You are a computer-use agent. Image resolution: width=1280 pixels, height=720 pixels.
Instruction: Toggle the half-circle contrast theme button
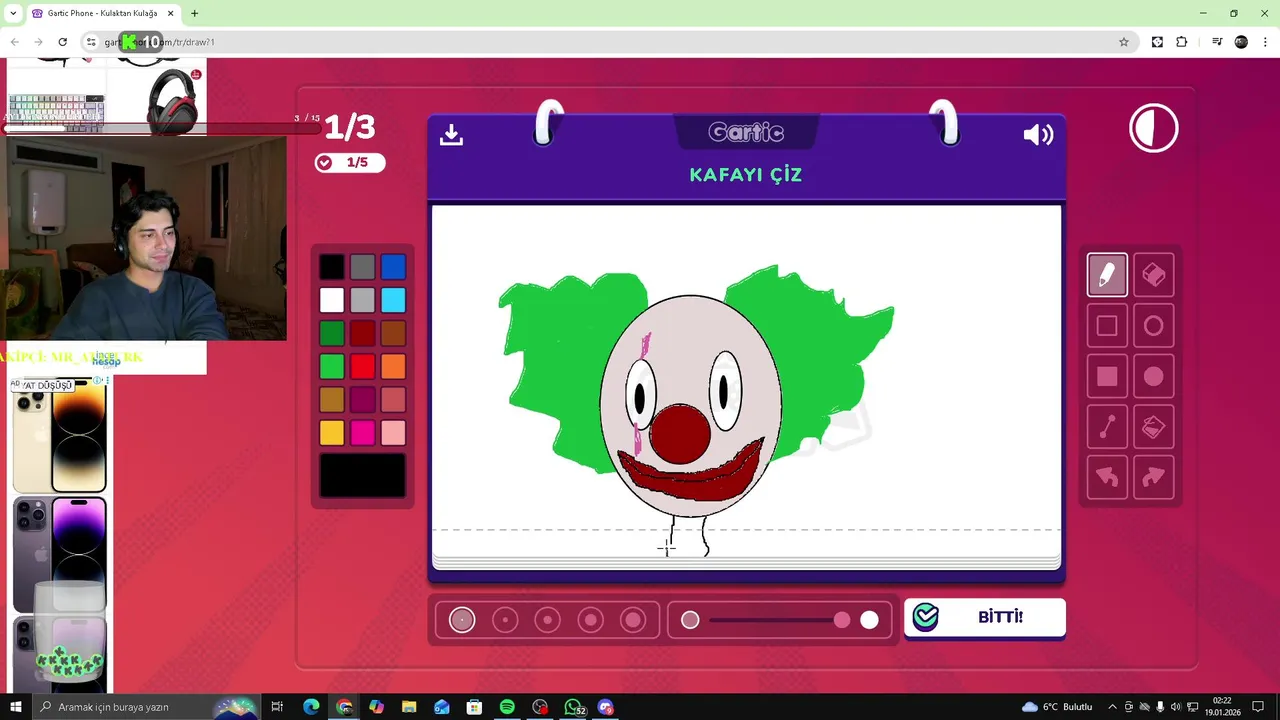pyautogui.click(x=1154, y=128)
